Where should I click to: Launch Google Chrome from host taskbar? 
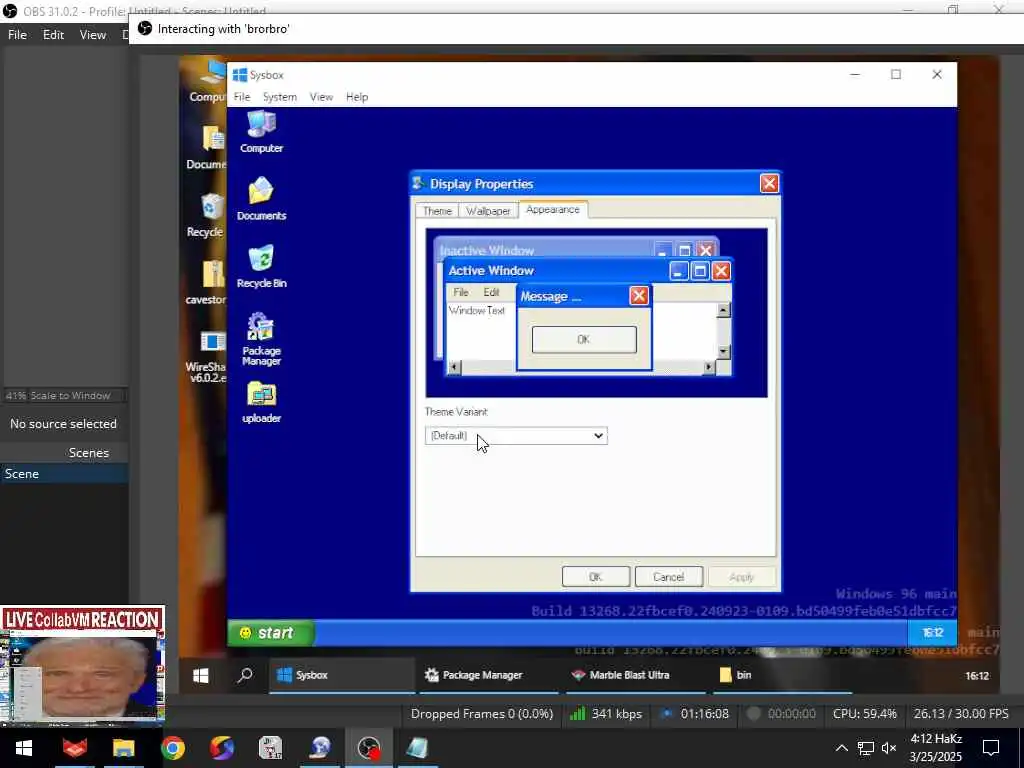point(172,748)
